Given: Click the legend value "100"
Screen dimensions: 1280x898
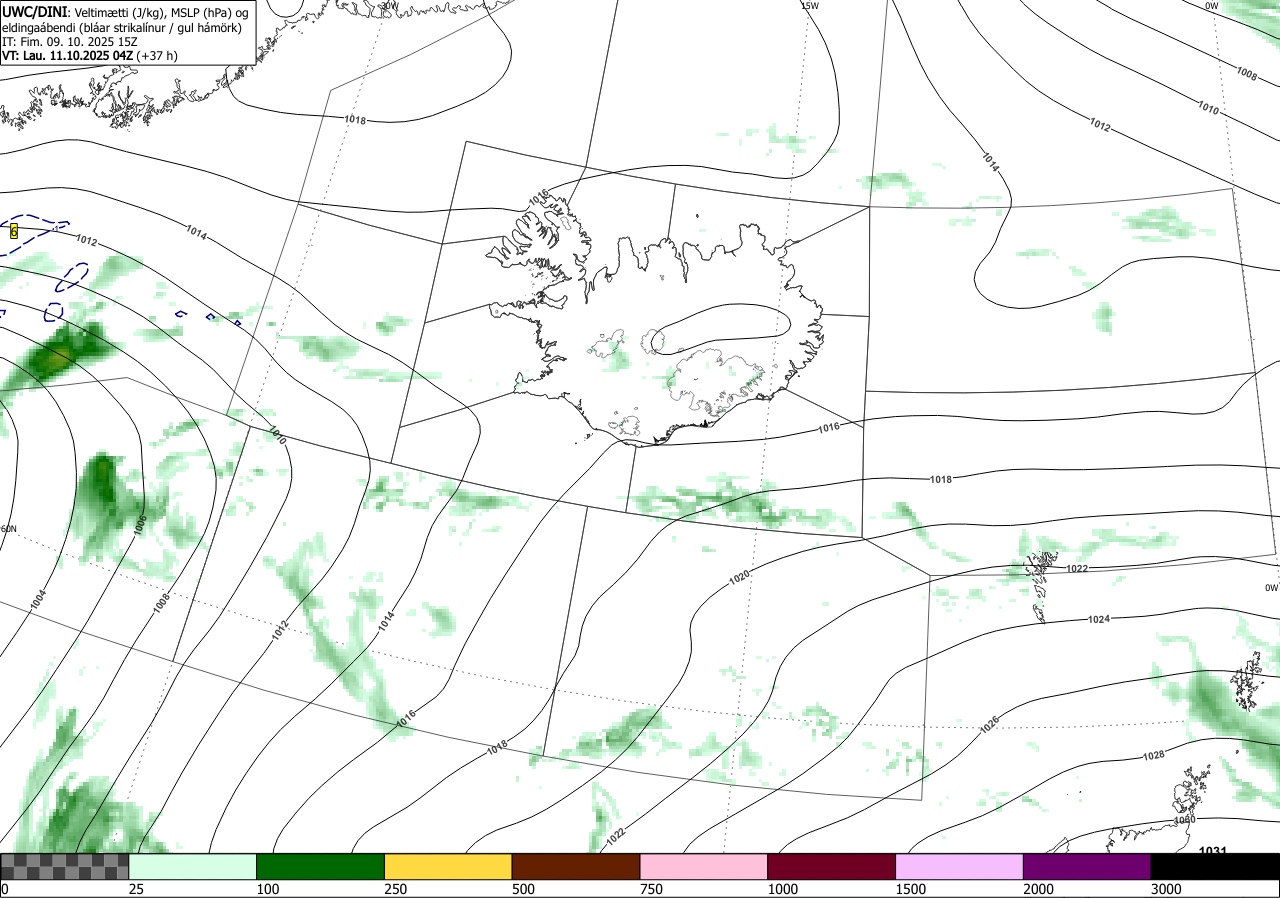Looking at the screenshot, I should point(268,889).
